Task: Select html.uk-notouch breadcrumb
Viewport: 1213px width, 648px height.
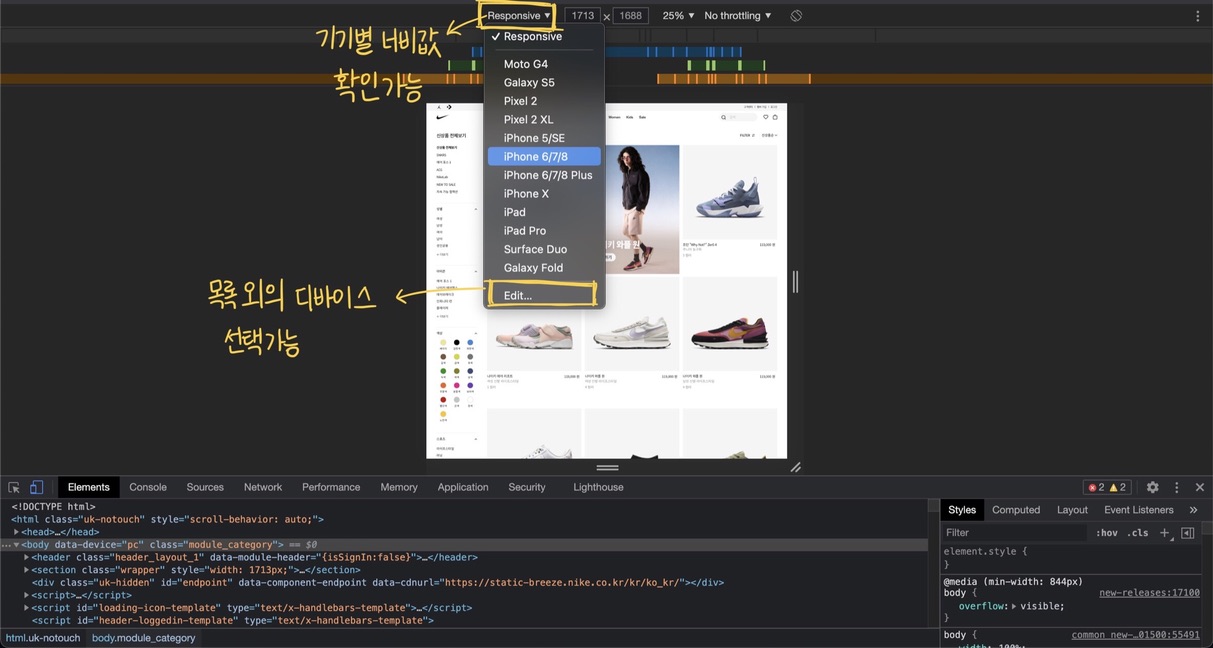Action: [x=43, y=638]
